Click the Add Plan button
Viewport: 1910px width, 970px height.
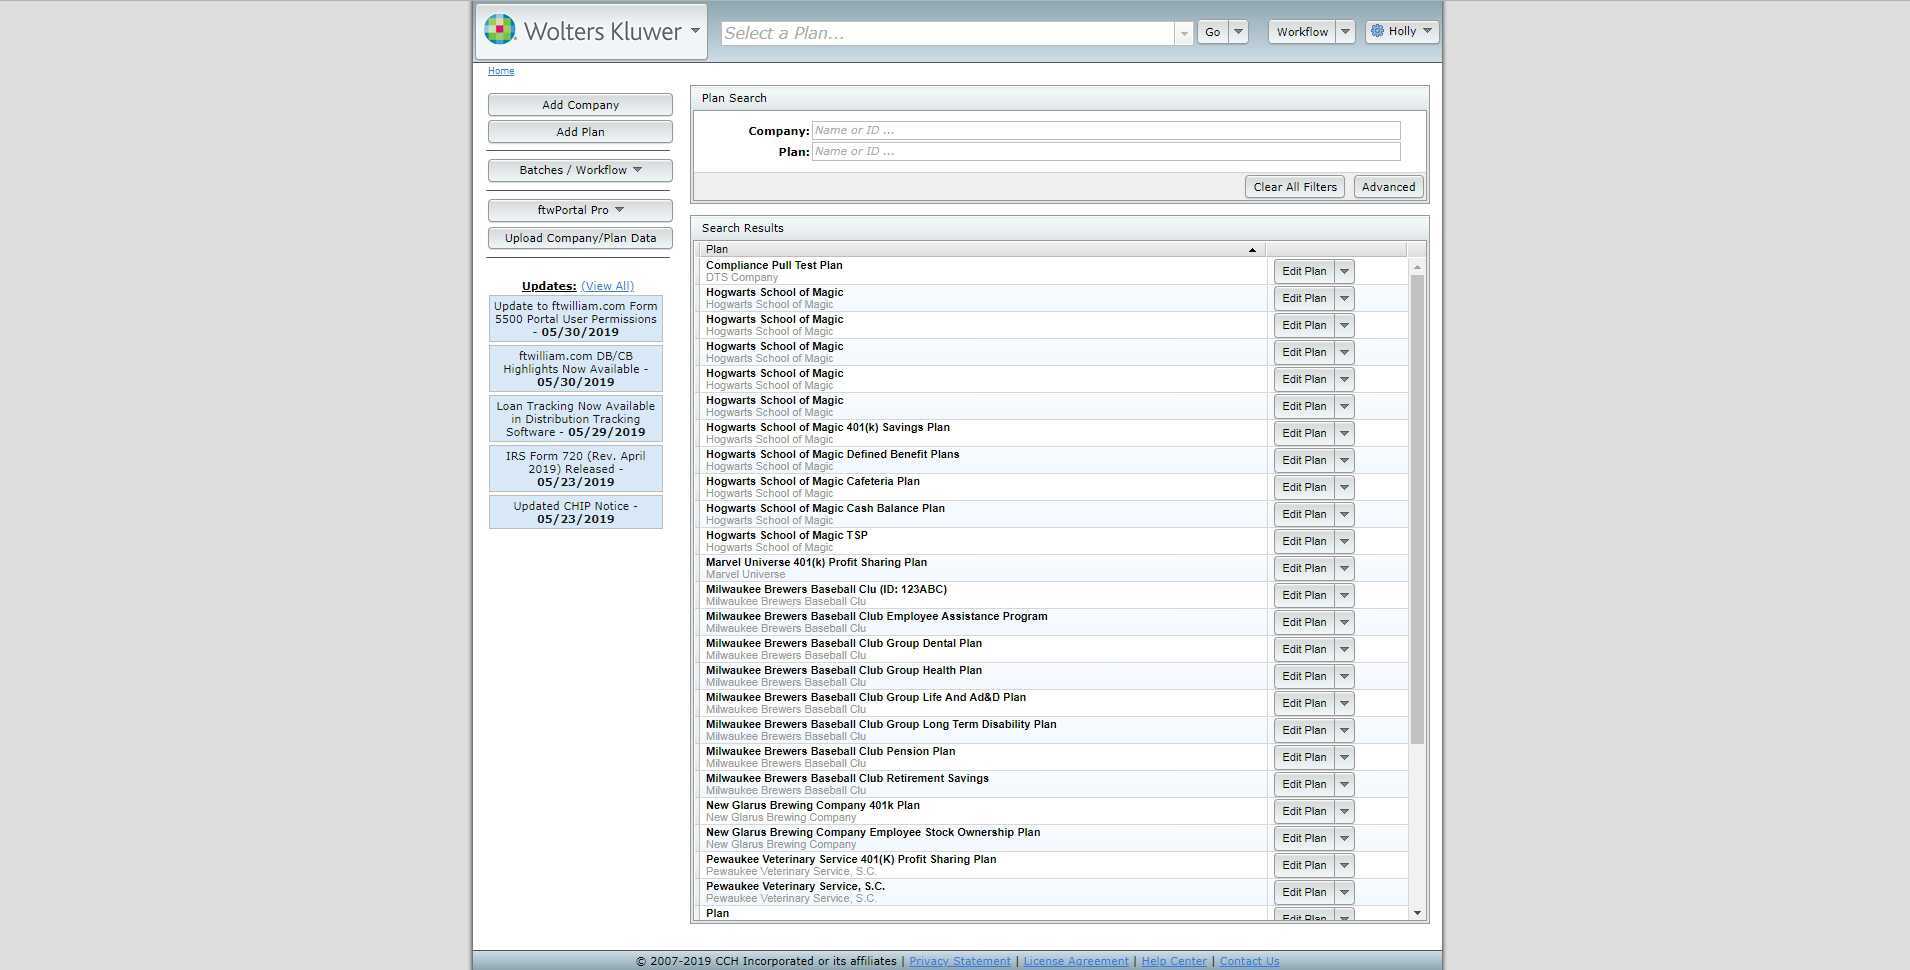(x=580, y=132)
